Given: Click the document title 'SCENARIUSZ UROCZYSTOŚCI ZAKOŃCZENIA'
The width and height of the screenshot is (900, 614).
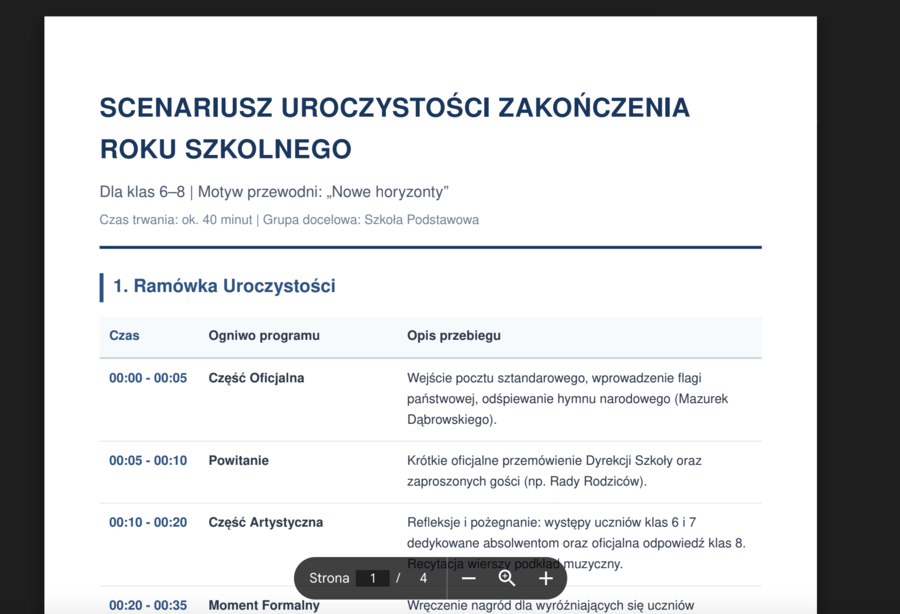Looking at the screenshot, I should click(x=394, y=108).
